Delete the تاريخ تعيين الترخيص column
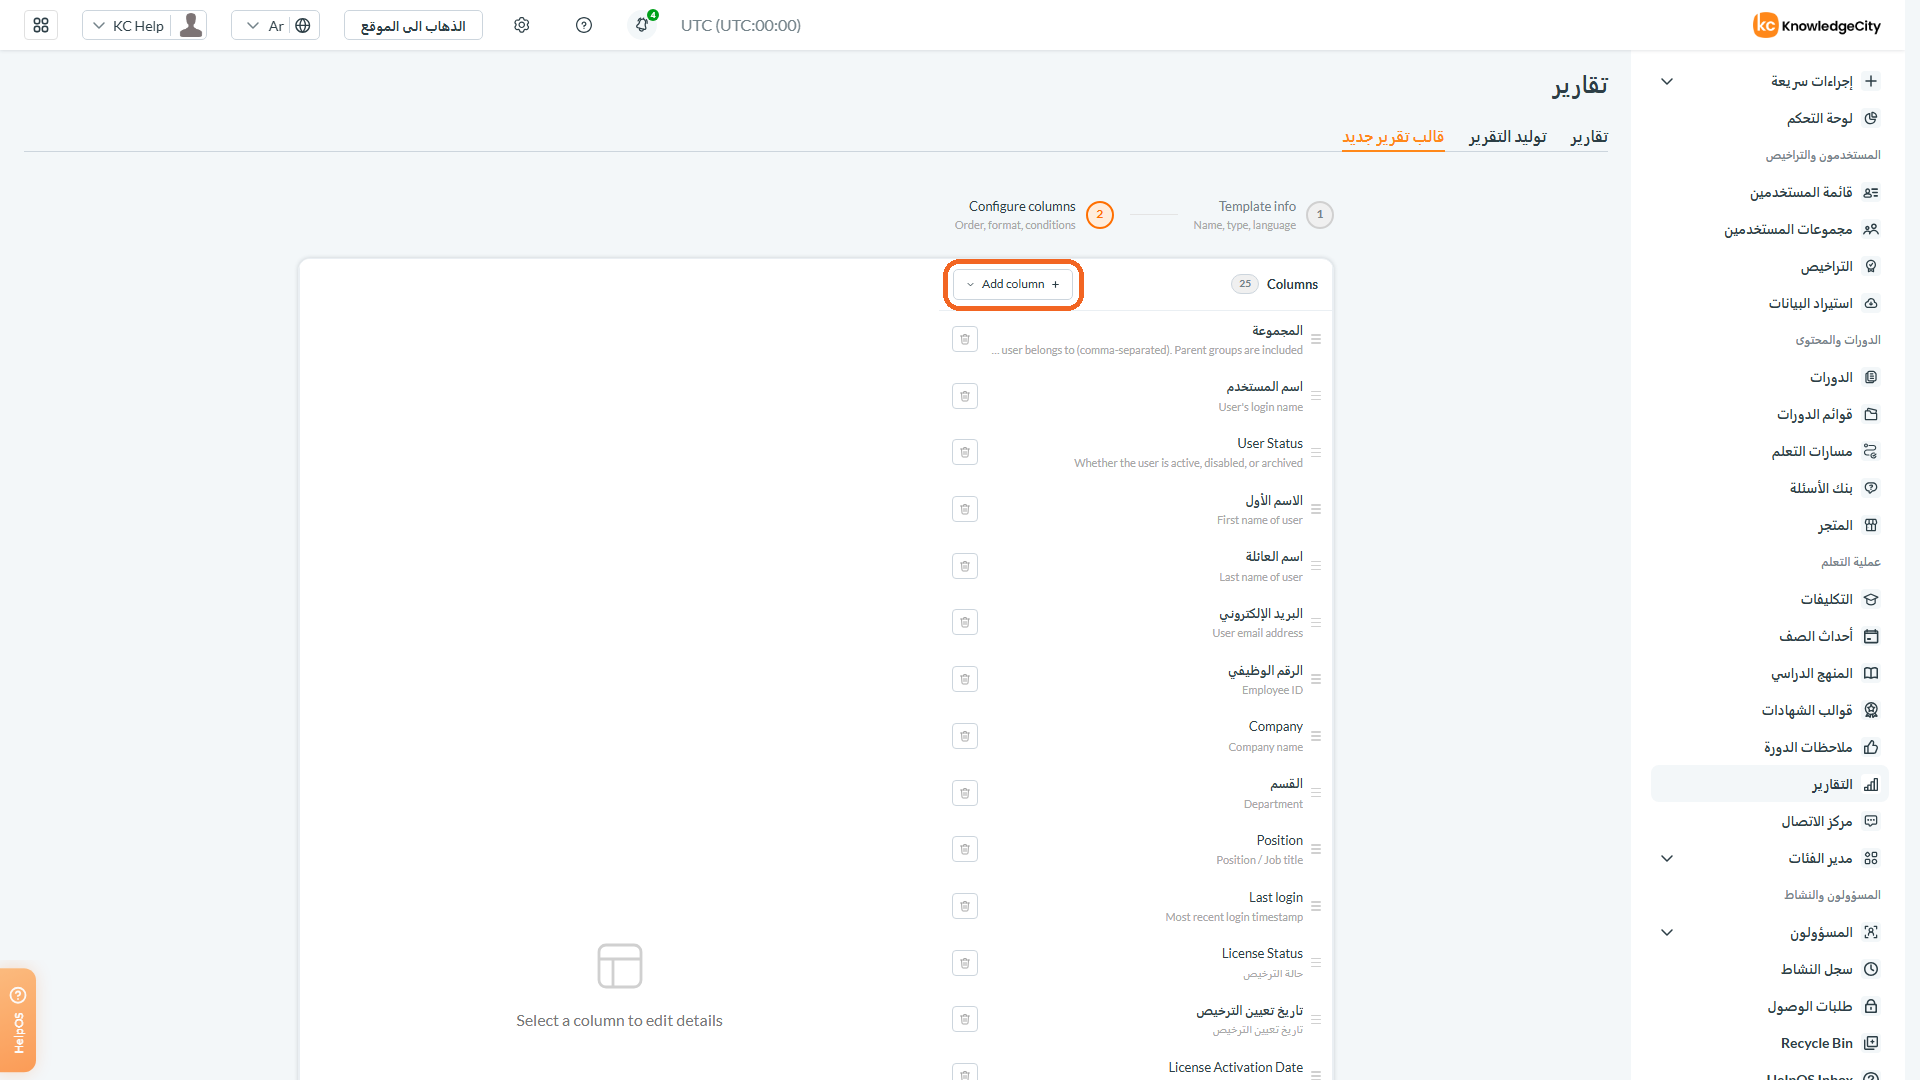Image resolution: width=1920 pixels, height=1080 pixels. click(965, 1019)
